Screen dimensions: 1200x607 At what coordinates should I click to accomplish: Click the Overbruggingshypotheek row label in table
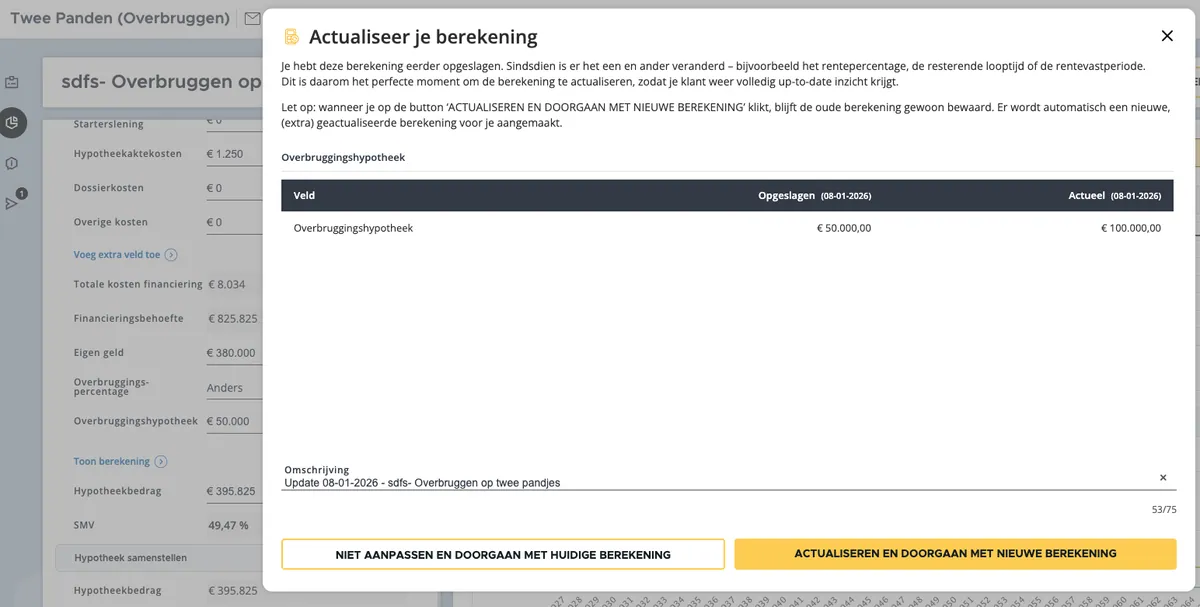pyautogui.click(x=353, y=228)
